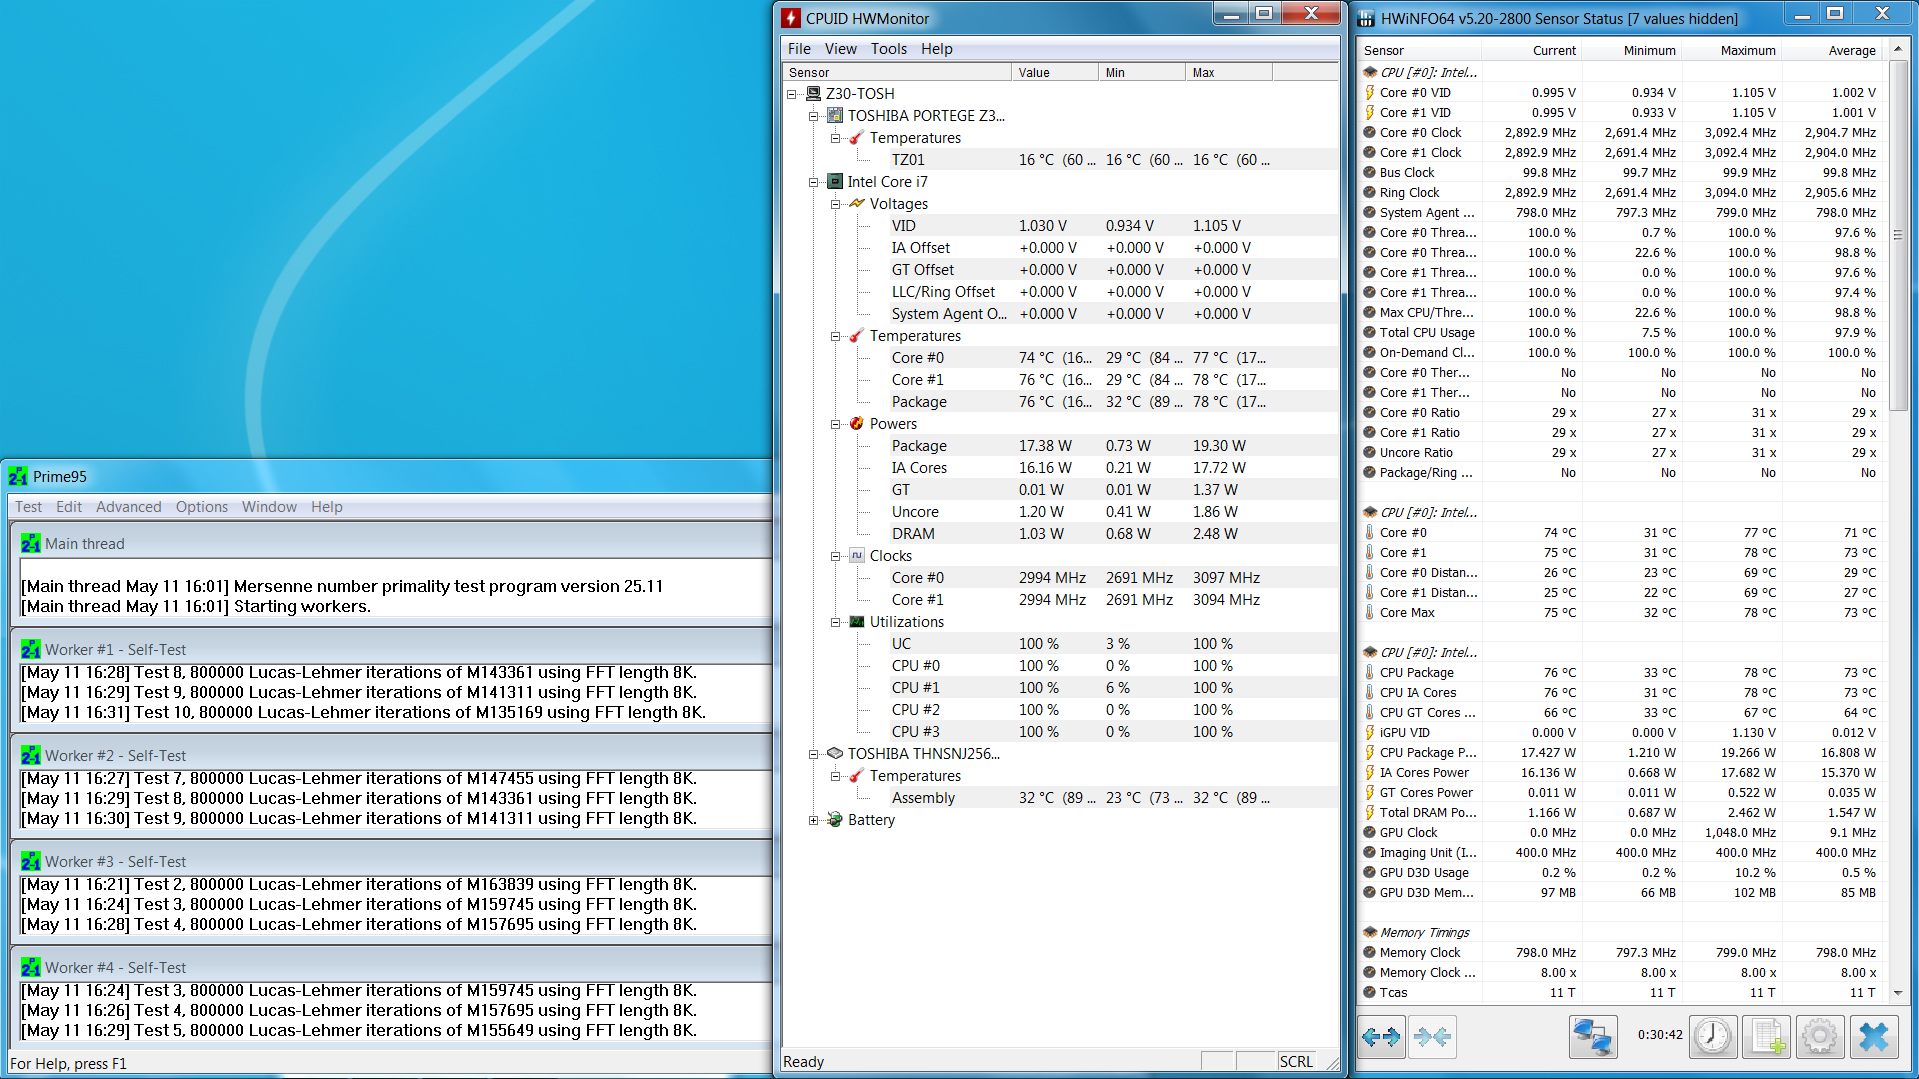Select the GPU Clock row in HWiNFO

coord(1621,832)
